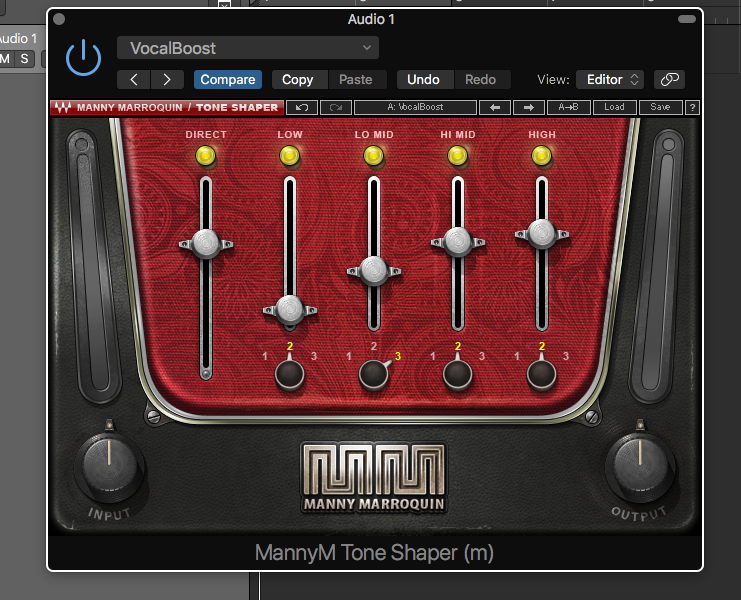Click the LOW fader handle
741x600 pixels.
(x=290, y=310)
